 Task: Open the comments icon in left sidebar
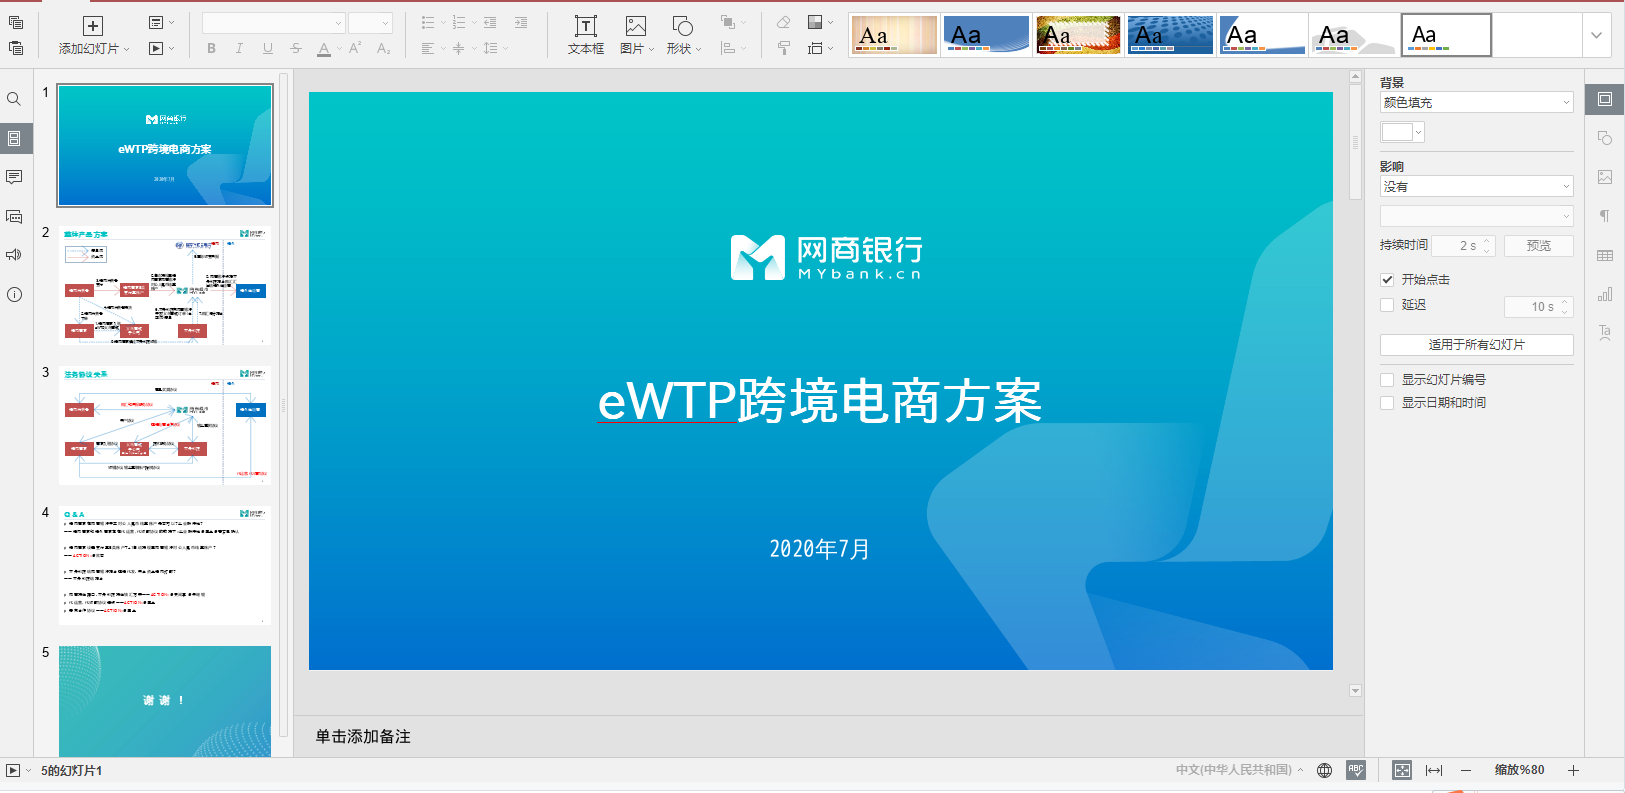coord(14,177)
